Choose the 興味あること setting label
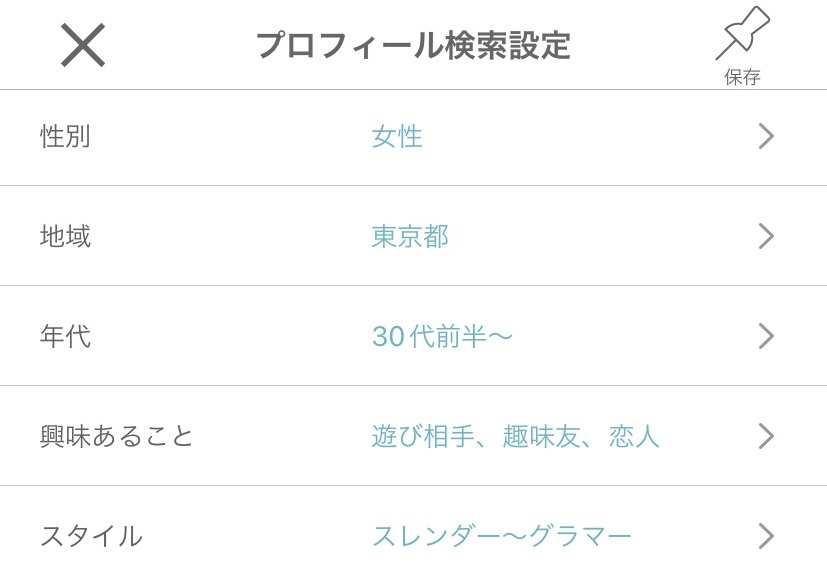 [117, 437]
